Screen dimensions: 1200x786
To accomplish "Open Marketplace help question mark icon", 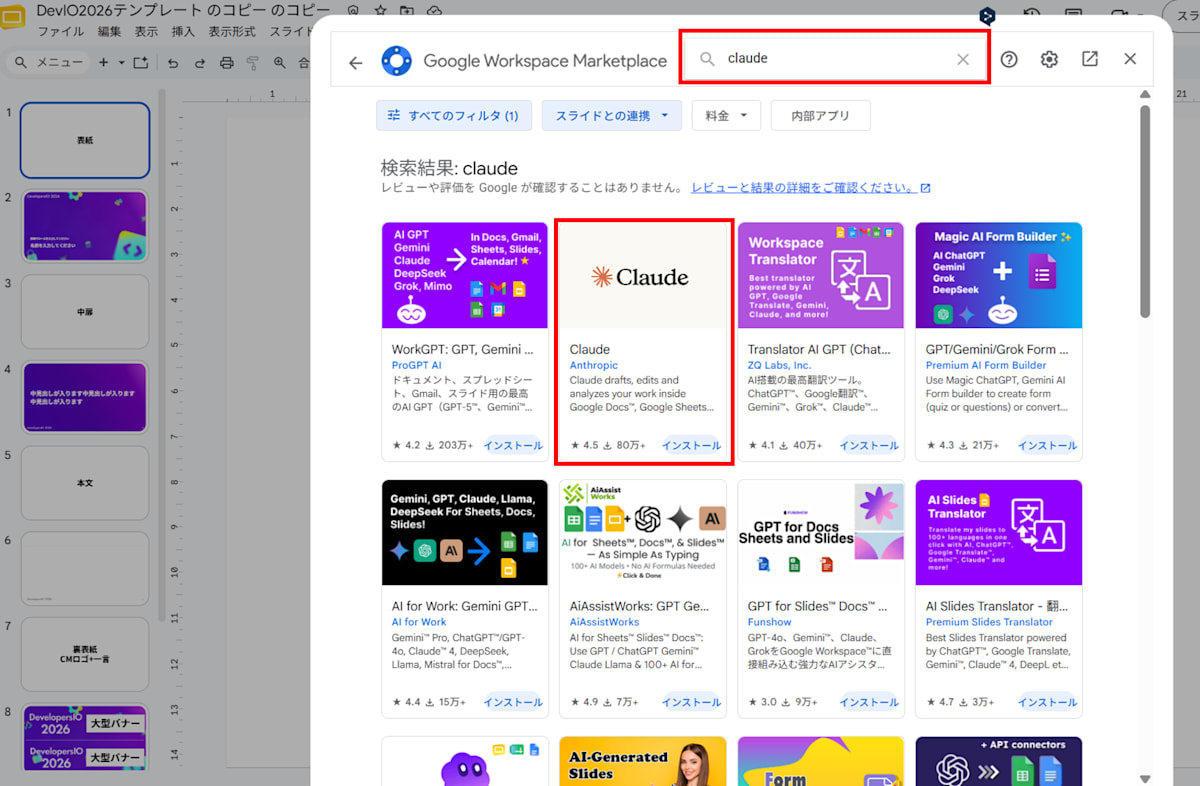I will click(1009, 59).
